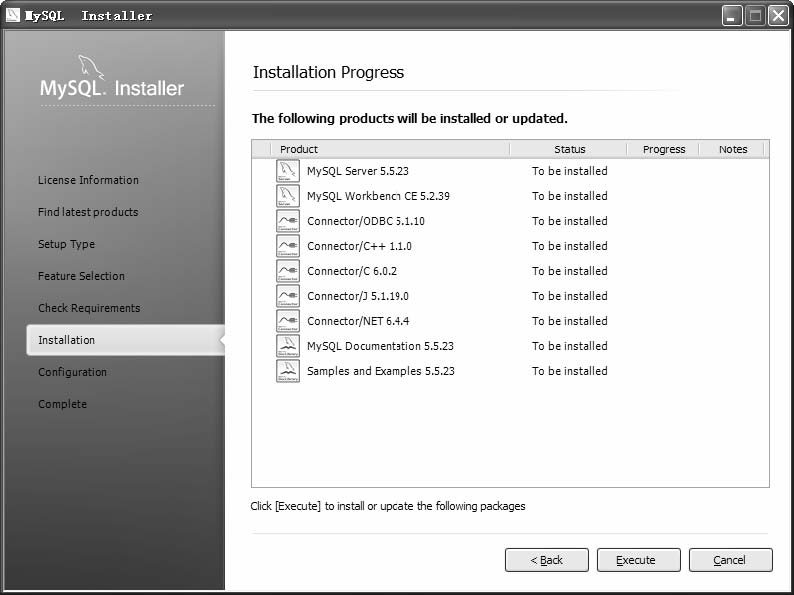Minimize the MySQL Installer window

coord(732,16)
